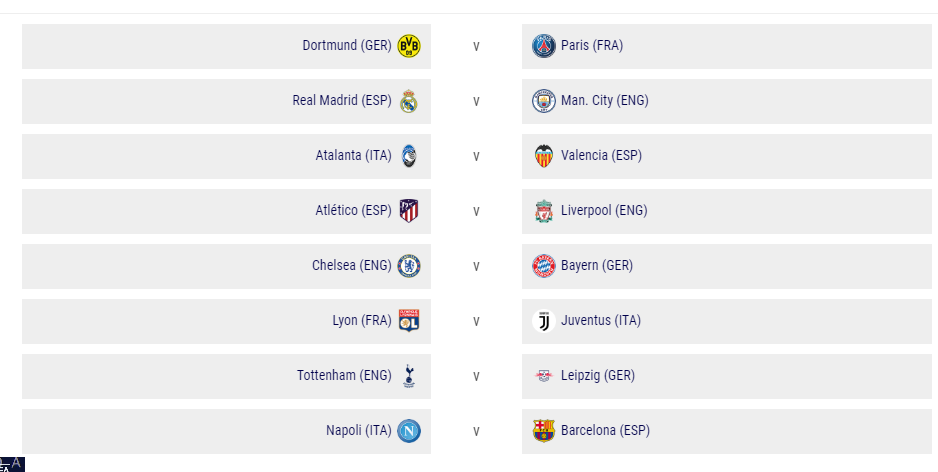Click the Borussia Dortmund BVB crest
Screen dimensions: 938x472
[409, 46]
